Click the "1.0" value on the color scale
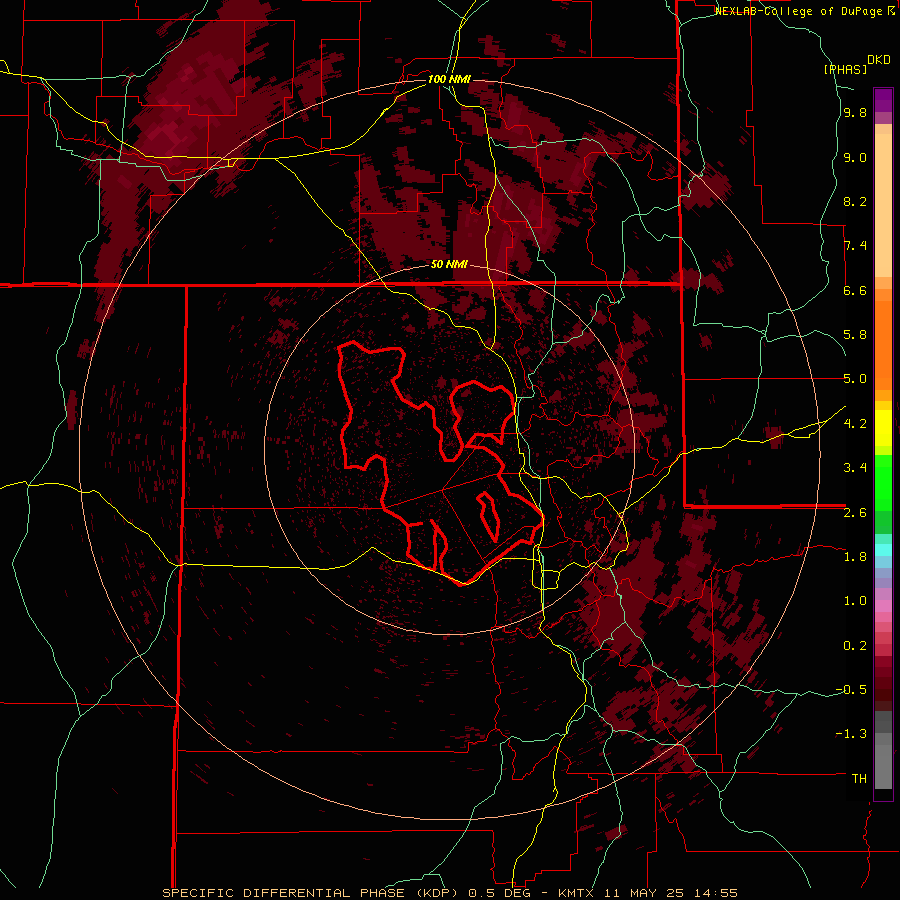 click(855, 601)
